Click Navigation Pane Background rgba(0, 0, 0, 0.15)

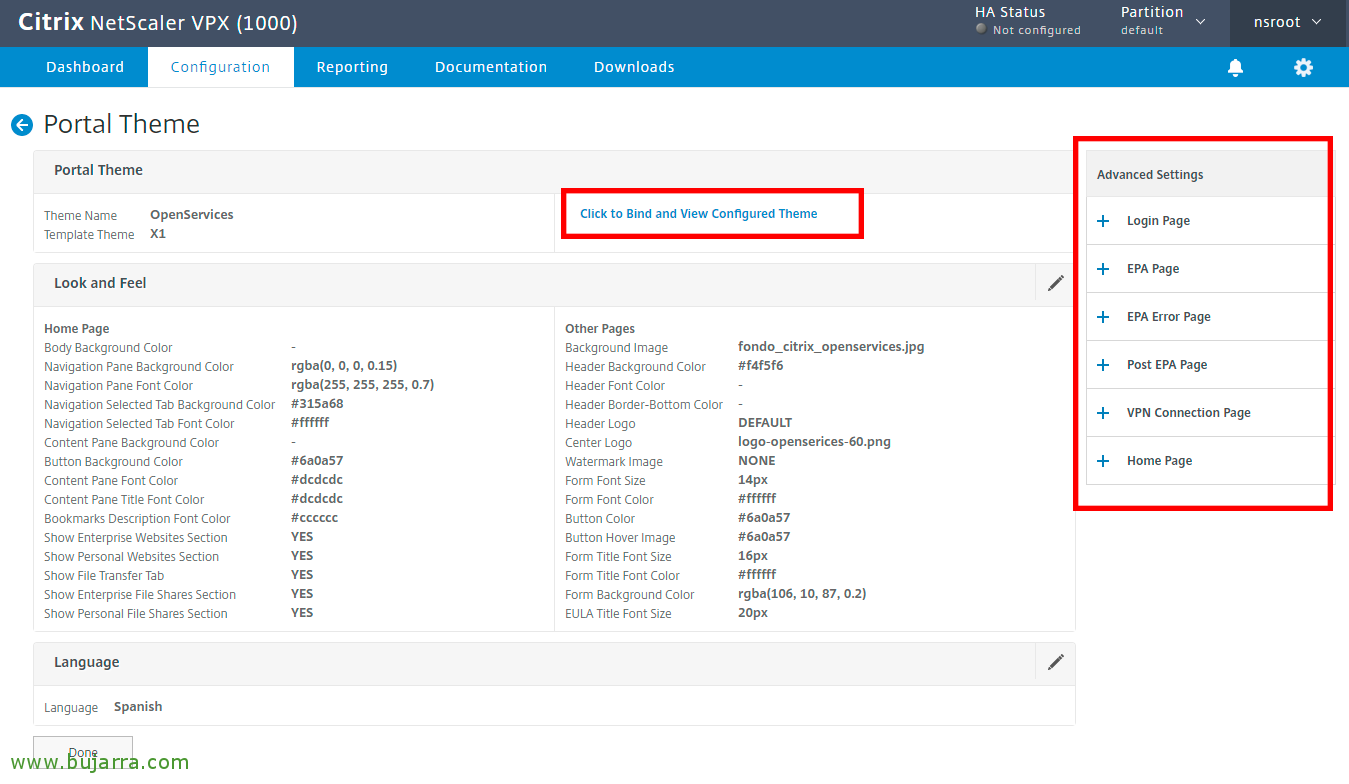point(344,366)
